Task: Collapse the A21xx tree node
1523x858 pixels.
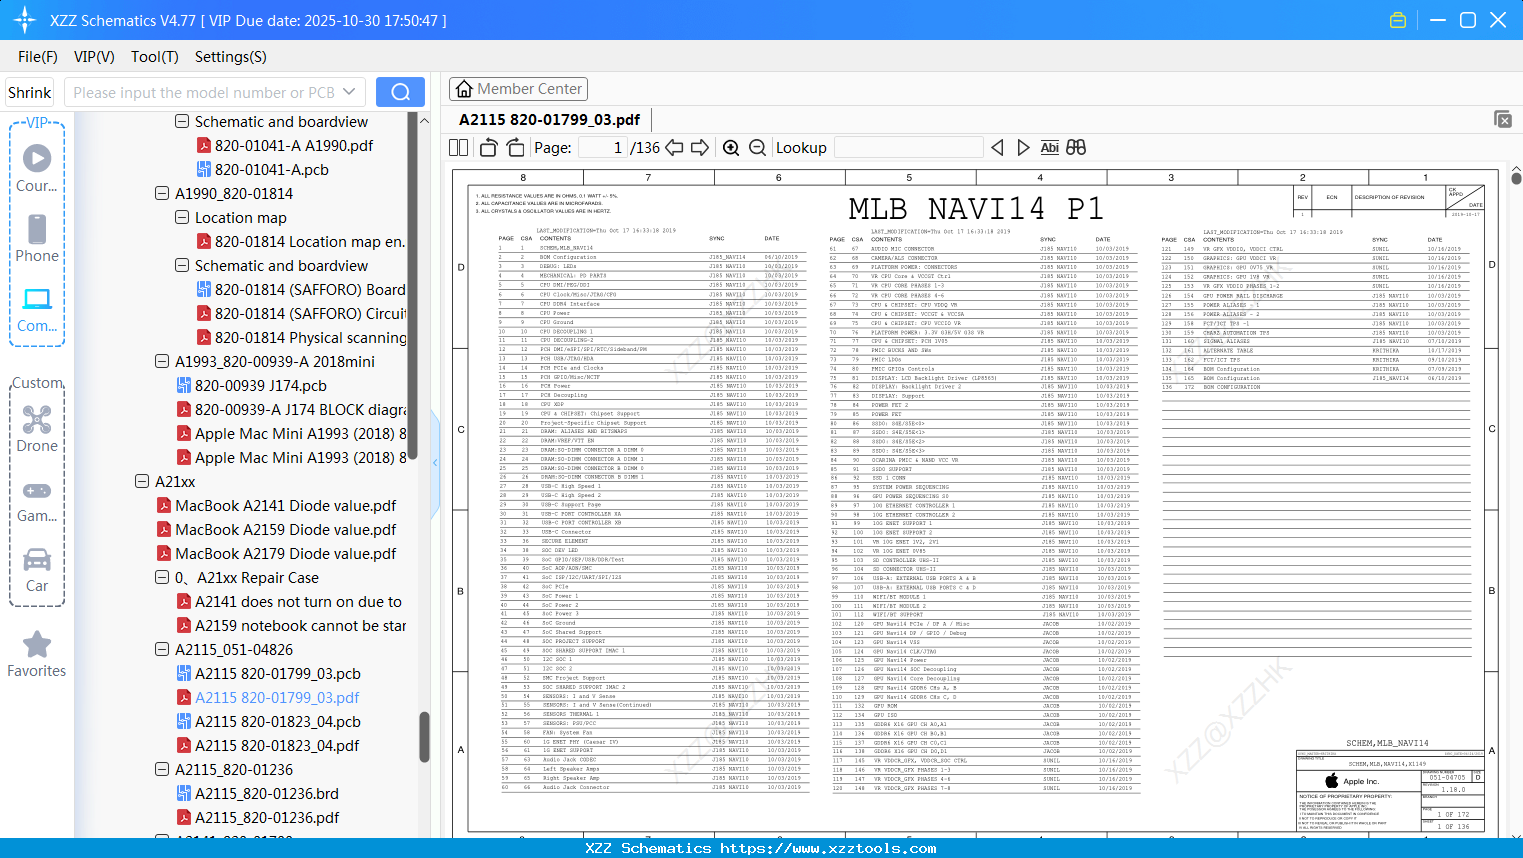Action: click(142, 482)
